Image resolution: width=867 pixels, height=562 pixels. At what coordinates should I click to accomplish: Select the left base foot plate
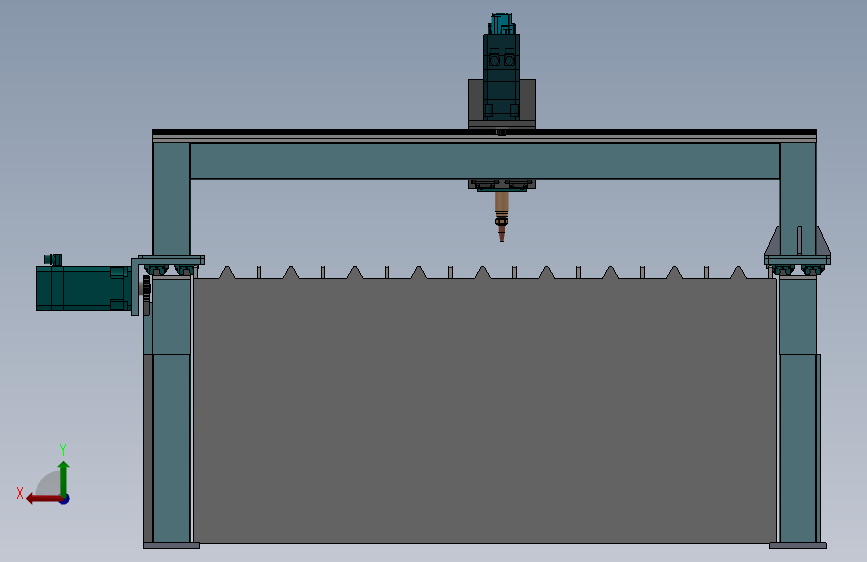(x=171, y=546)
